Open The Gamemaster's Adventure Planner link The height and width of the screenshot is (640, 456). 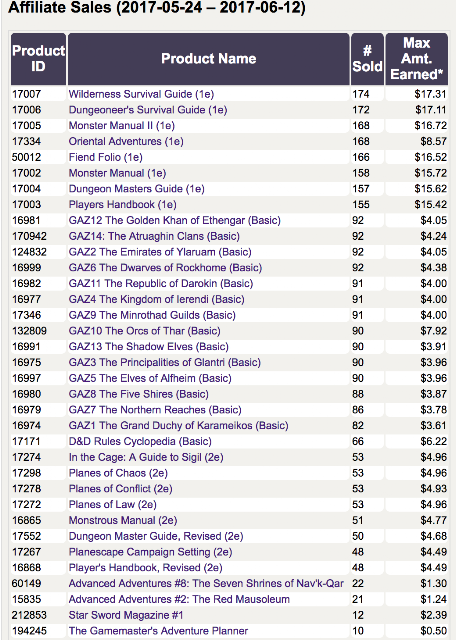(x=158, y=631)
